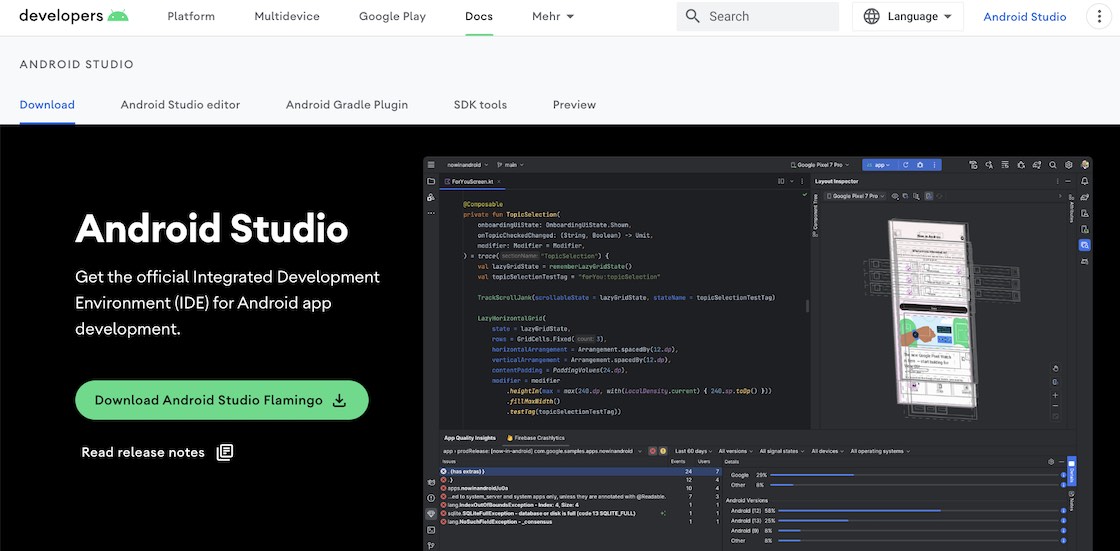Open the All signal states filter dropdown

782,451
